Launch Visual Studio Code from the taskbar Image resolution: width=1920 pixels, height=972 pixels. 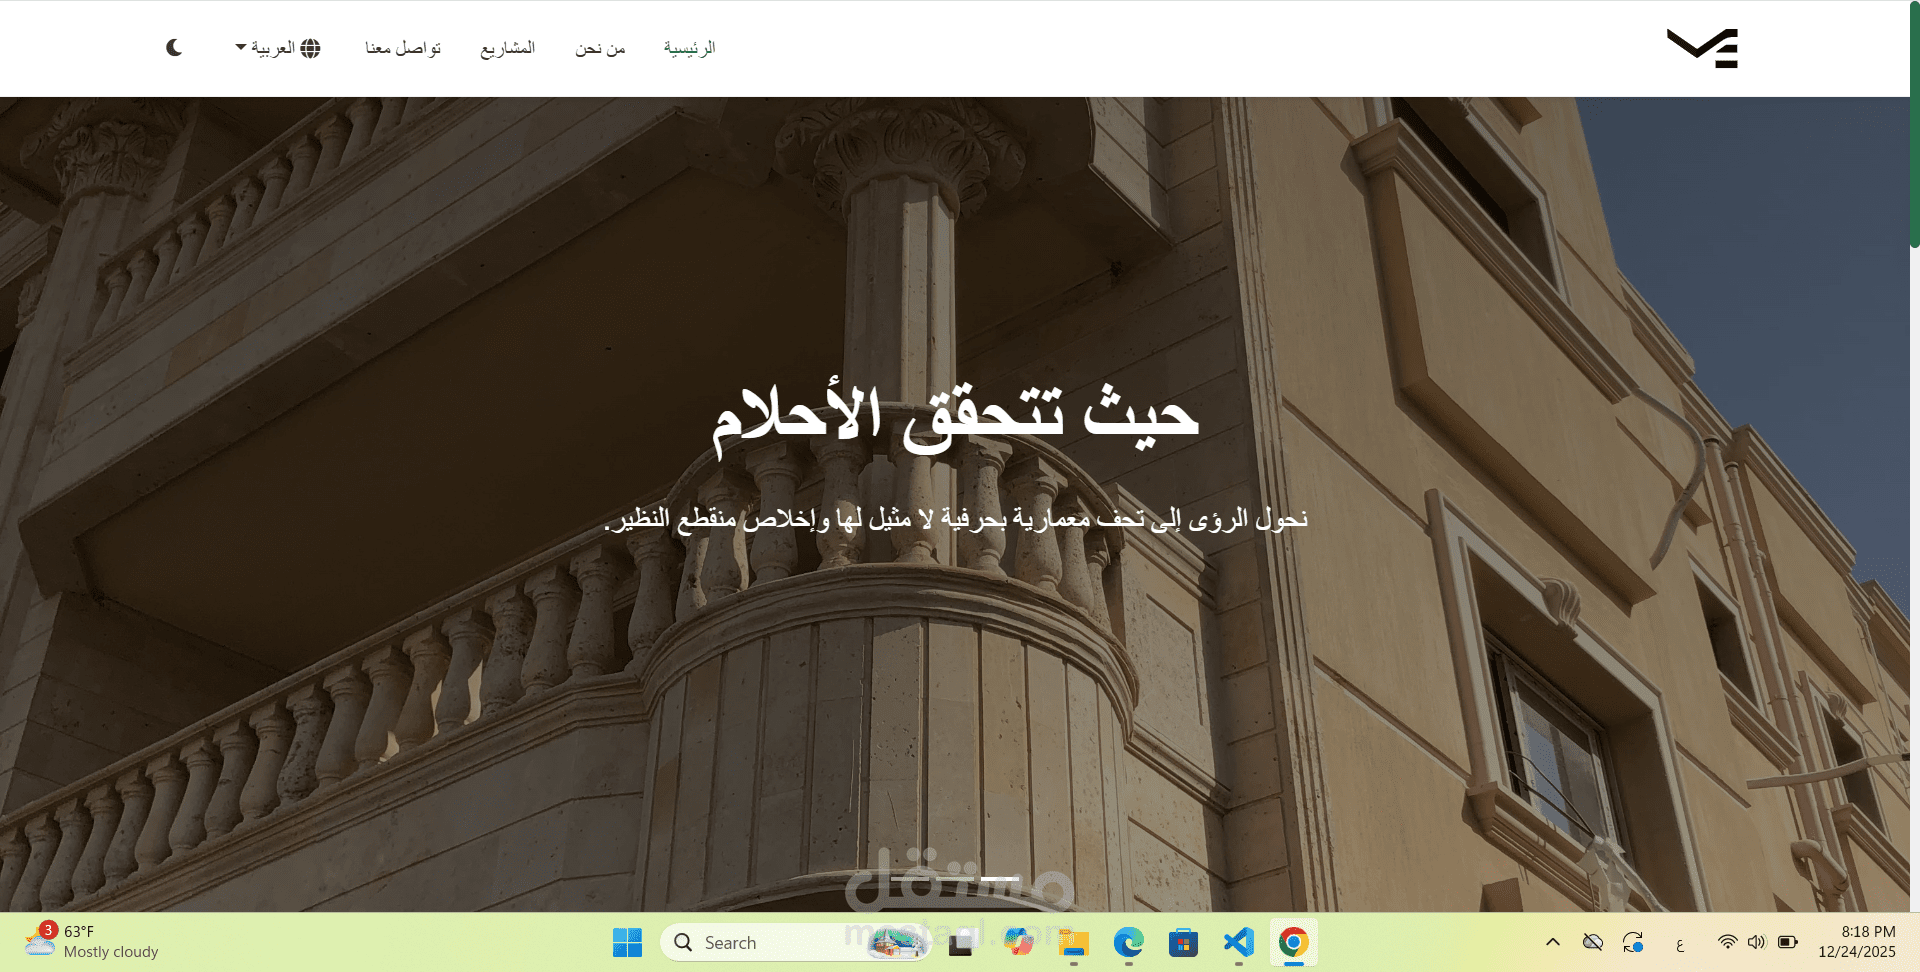point(1238,941)
